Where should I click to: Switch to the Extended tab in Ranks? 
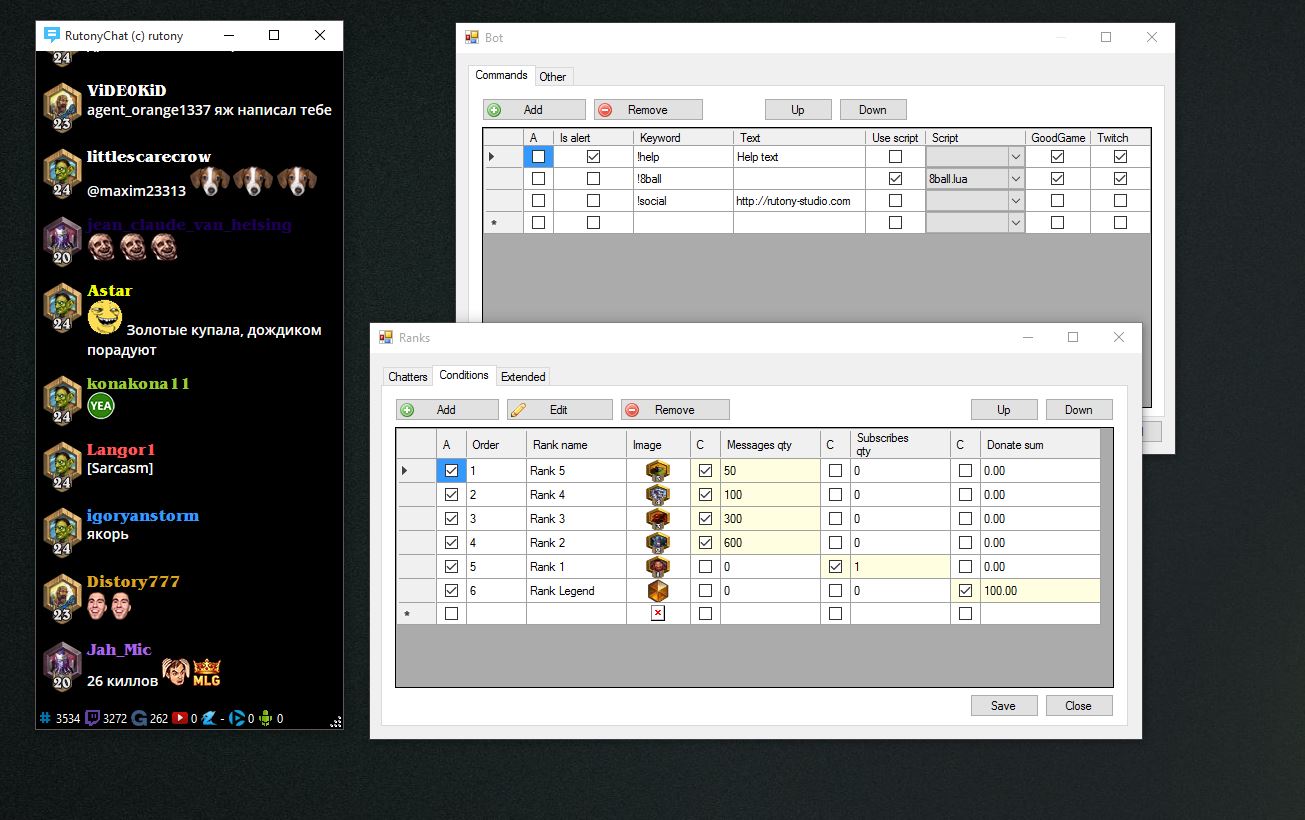pyautogui.click(x=523, y=376)
